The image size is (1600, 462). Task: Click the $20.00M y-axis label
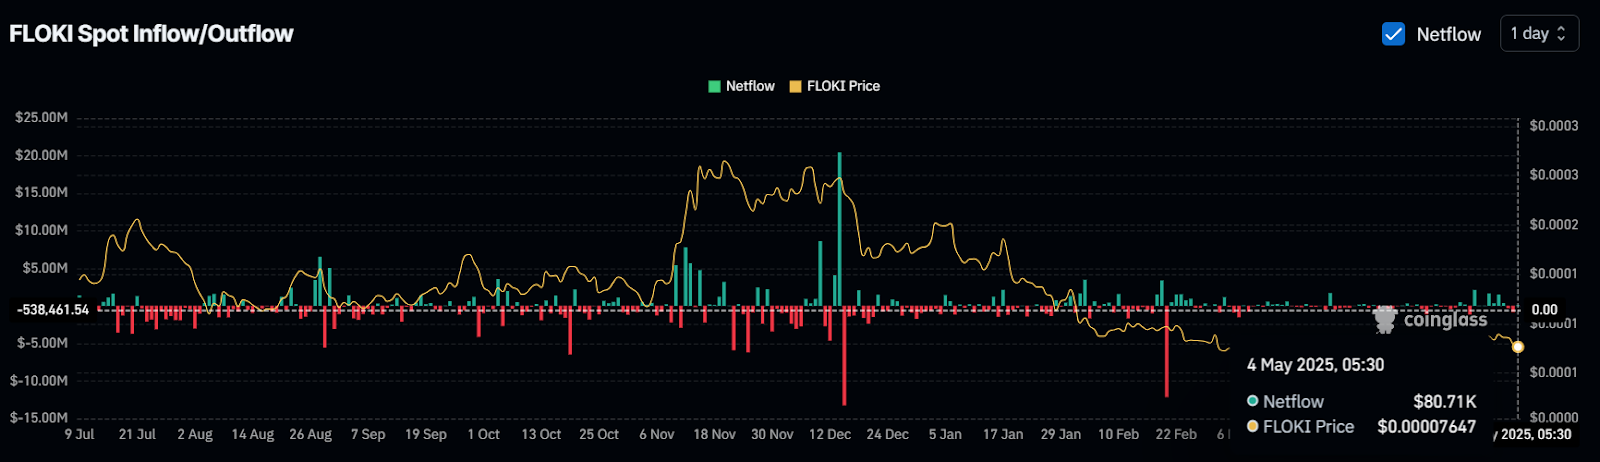pos(42,155)
